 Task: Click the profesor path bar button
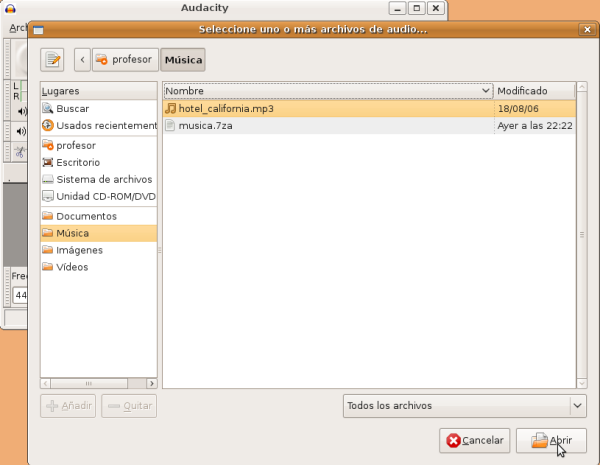click(x=124, y=59)
